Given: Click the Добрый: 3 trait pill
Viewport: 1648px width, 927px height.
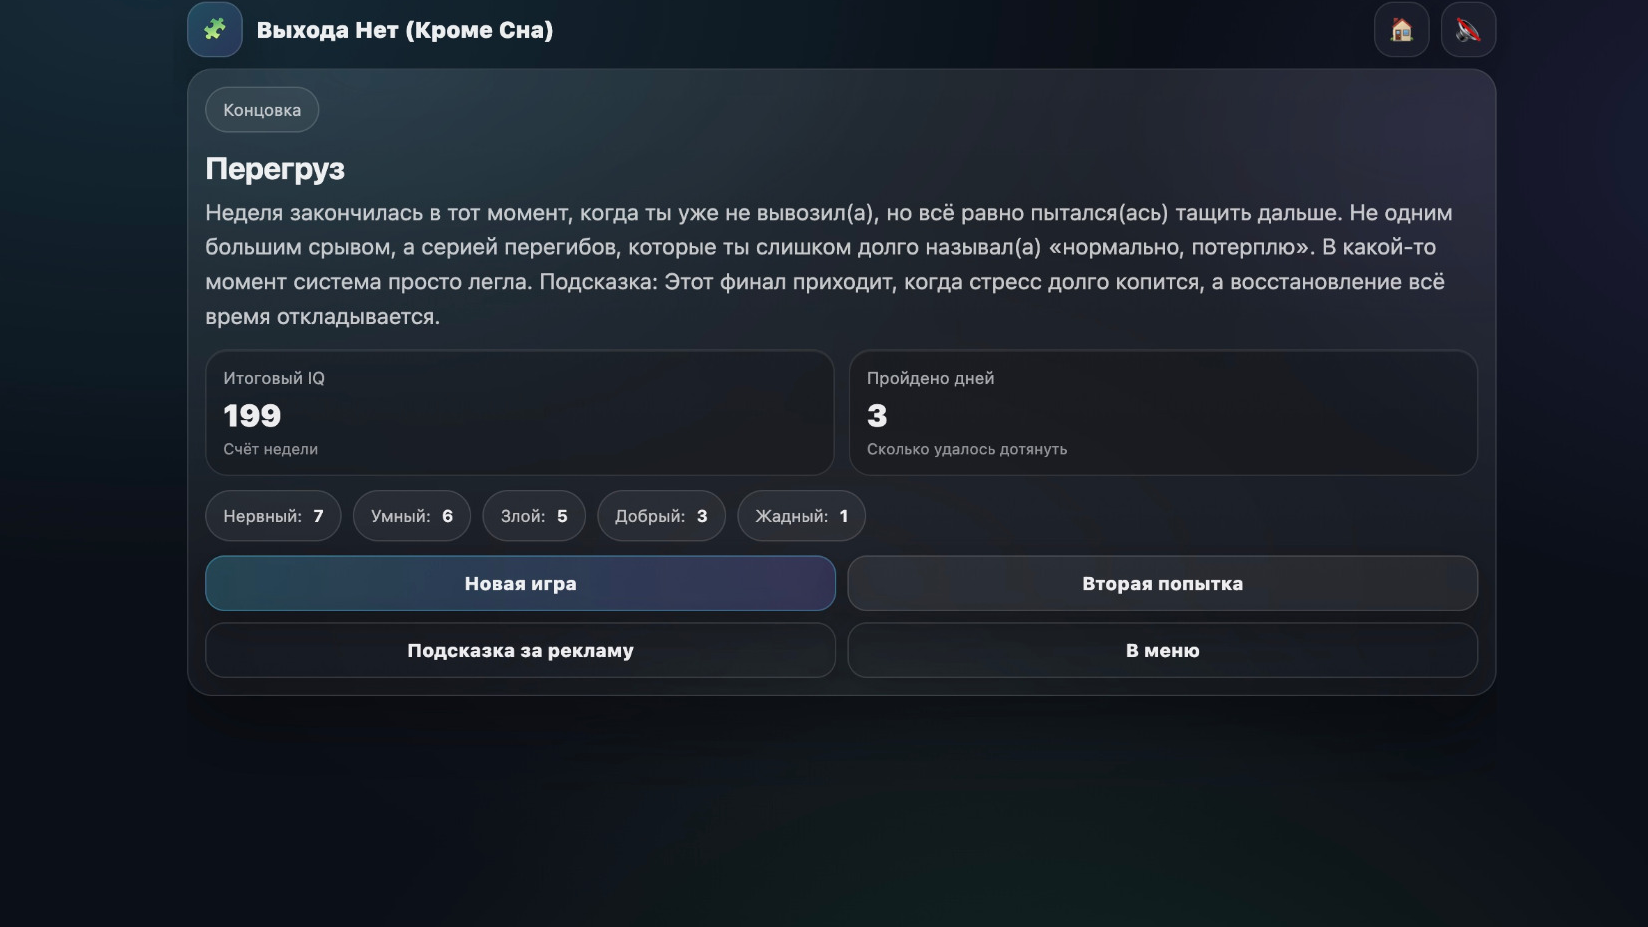Looking at the screenshot, I should tap(661, 516).
